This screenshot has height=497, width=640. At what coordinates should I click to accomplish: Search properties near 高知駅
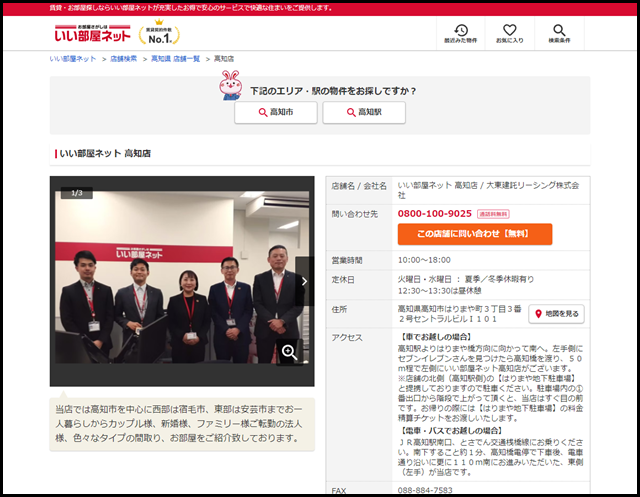coord(364,112)
